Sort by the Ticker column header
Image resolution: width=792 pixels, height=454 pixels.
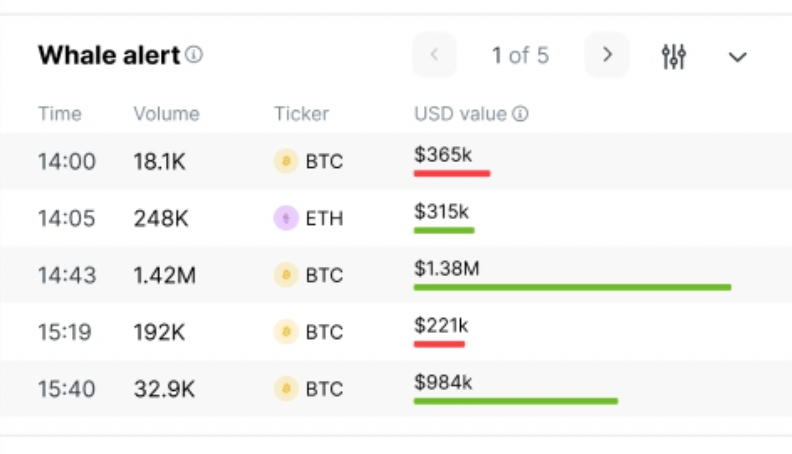coord(301,114)
